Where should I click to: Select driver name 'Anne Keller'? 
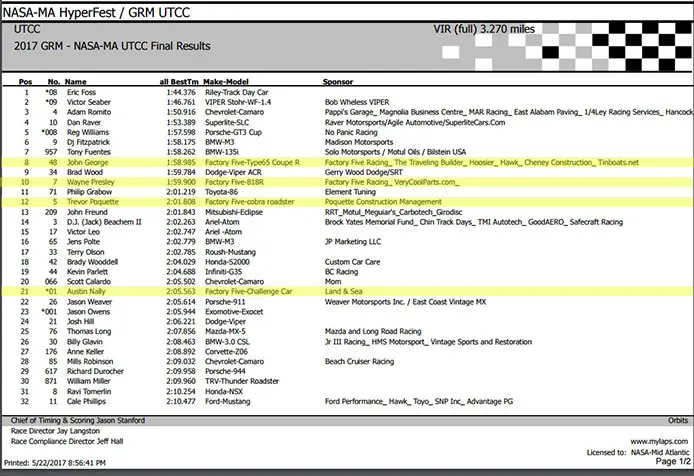(x=85, y=352)
